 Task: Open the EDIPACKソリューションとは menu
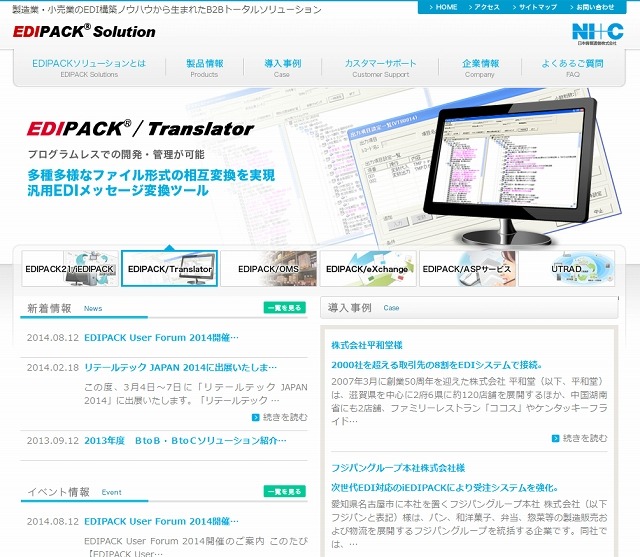[89, 68]
